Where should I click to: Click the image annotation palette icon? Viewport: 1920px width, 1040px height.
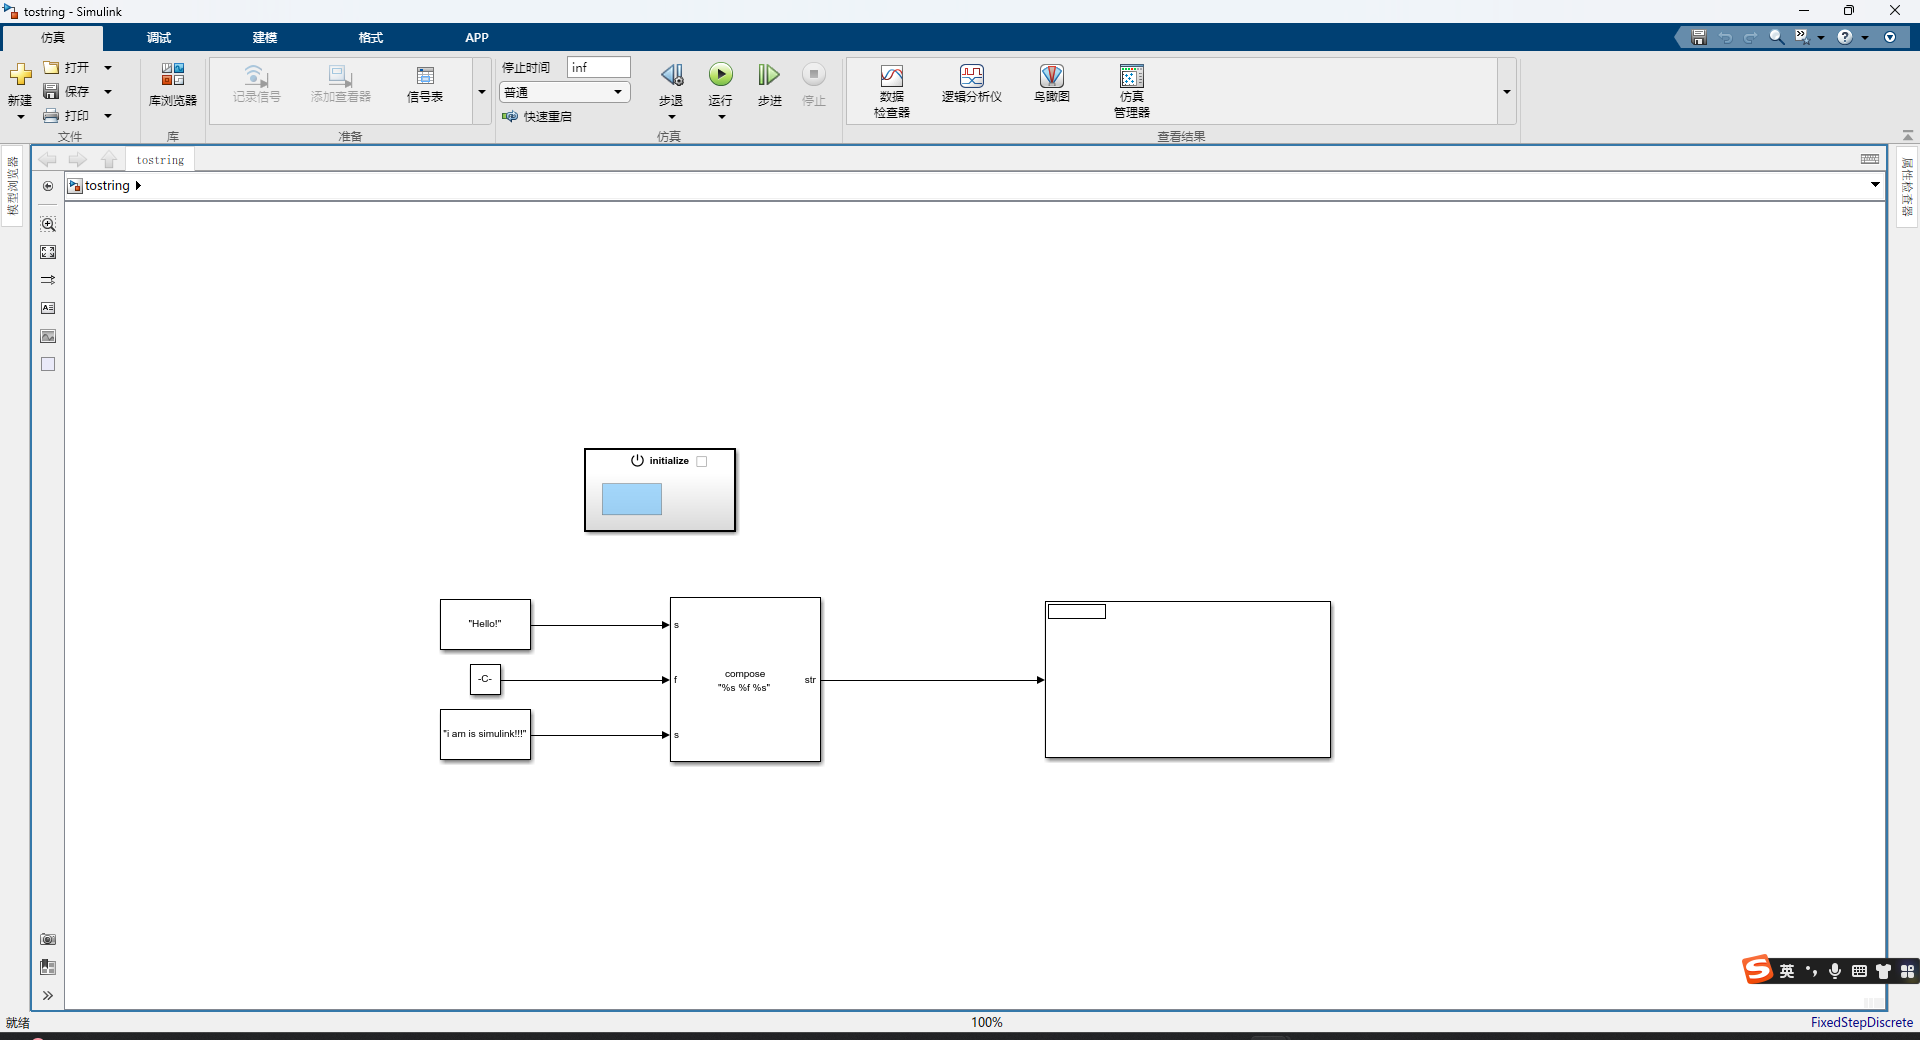(48, 336)
